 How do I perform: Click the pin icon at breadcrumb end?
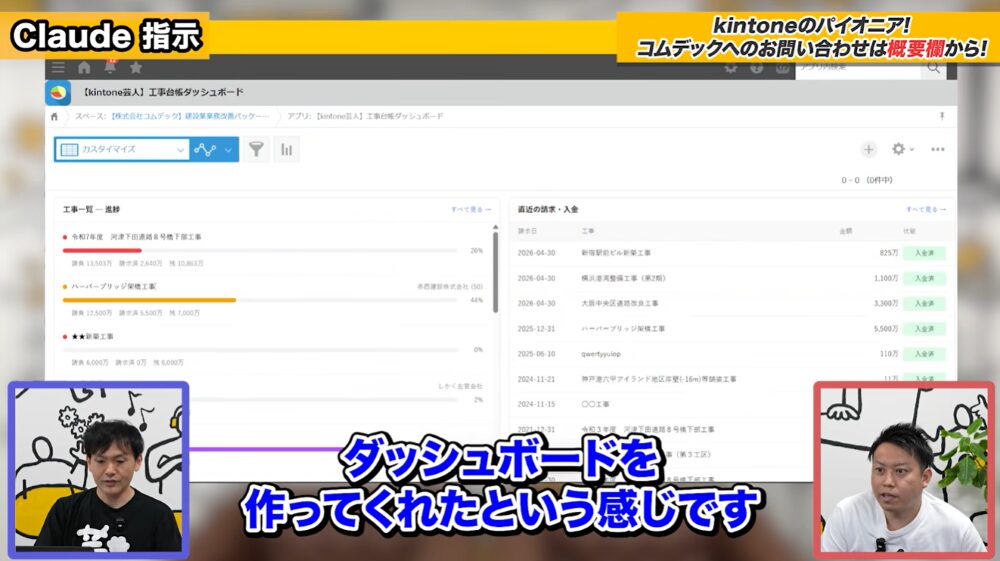pyautogui.click(x=942, y=116)
